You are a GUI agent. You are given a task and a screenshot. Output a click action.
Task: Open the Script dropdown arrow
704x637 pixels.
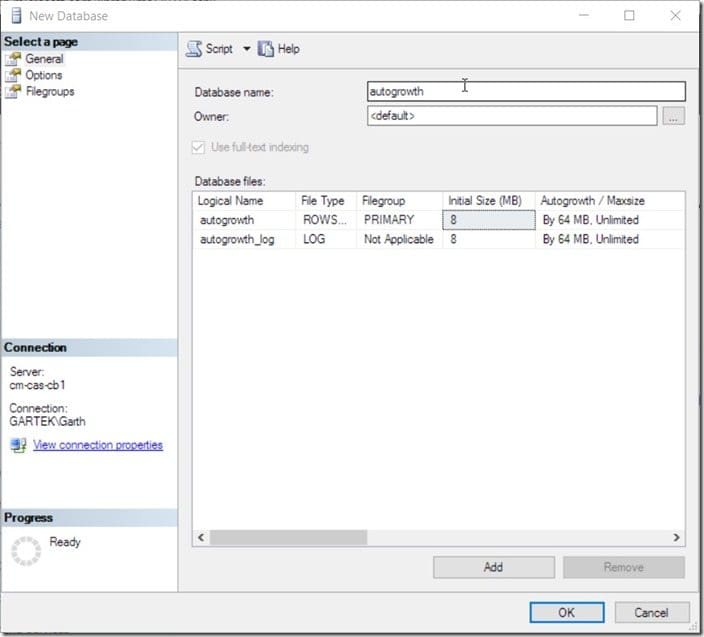tap(246, 48)
